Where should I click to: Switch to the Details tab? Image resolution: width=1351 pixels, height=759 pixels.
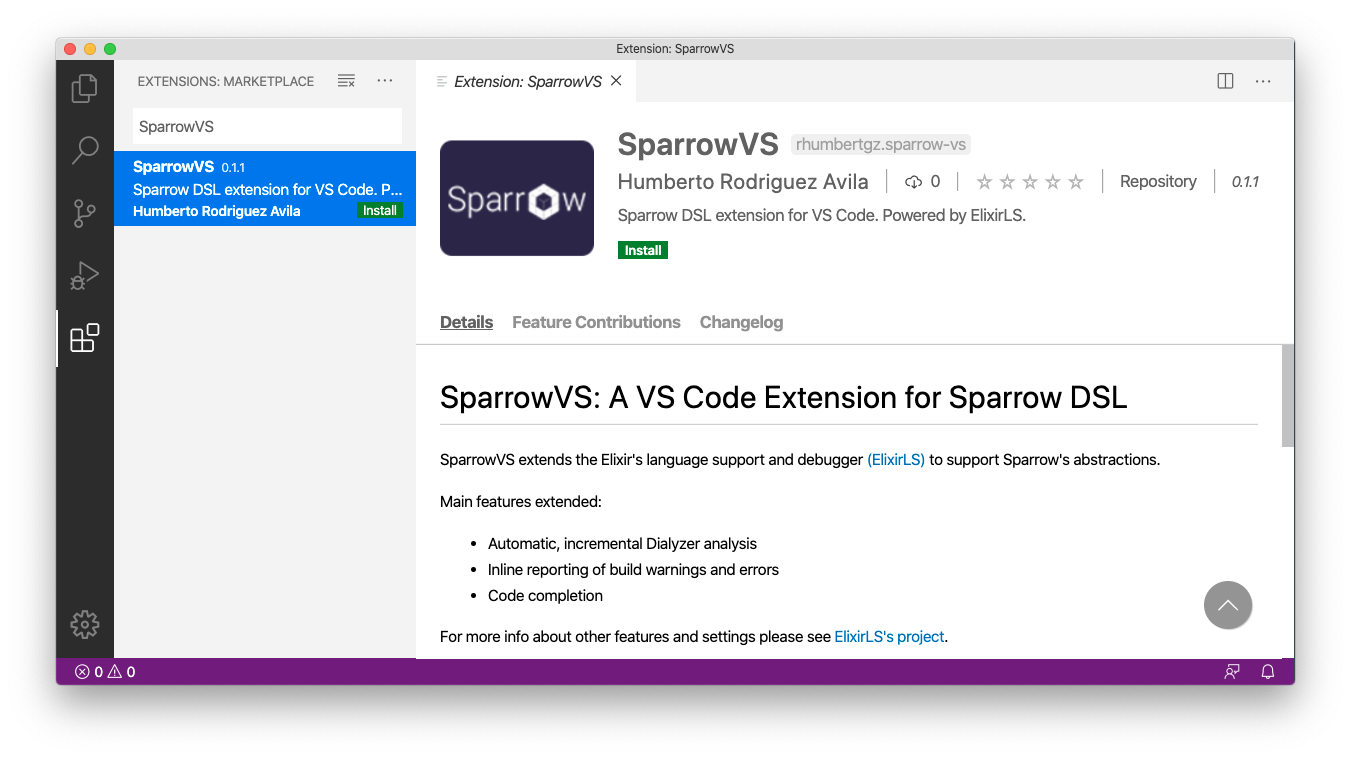coord(466,322)
